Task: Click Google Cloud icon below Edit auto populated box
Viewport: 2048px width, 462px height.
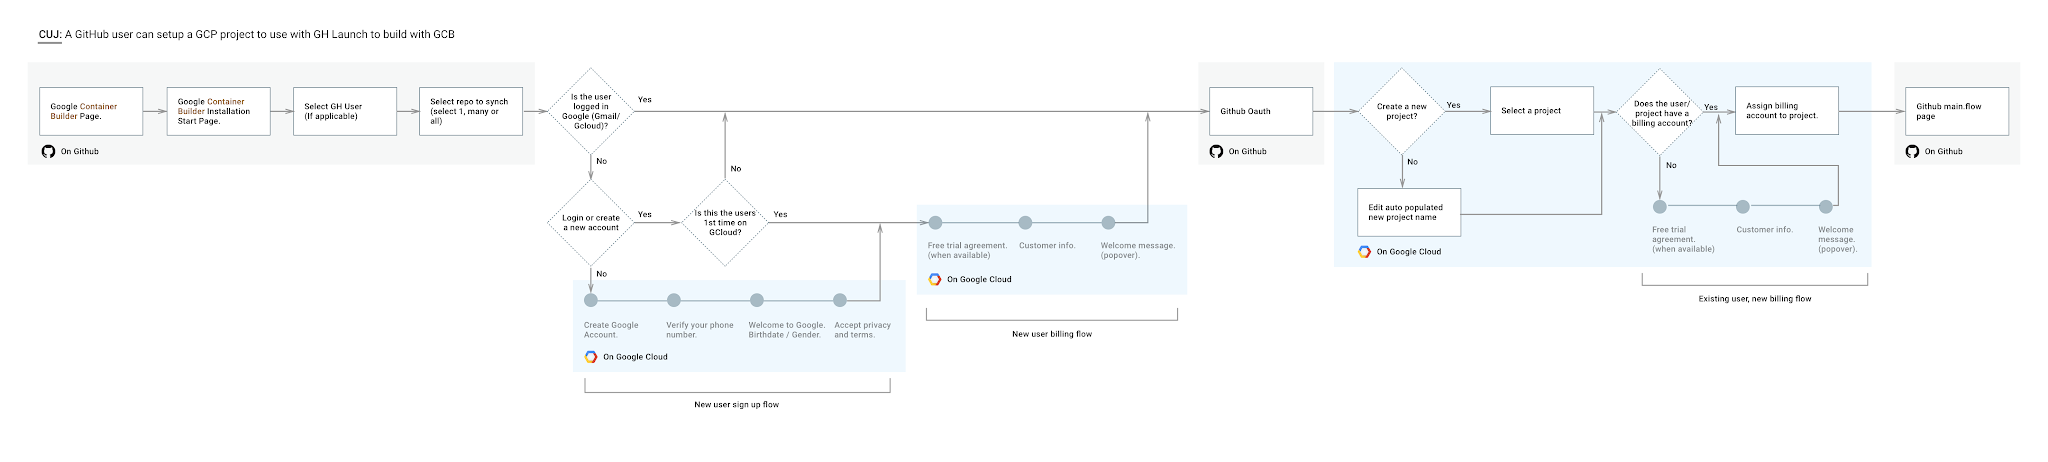Action: [x=1364, y=252]
